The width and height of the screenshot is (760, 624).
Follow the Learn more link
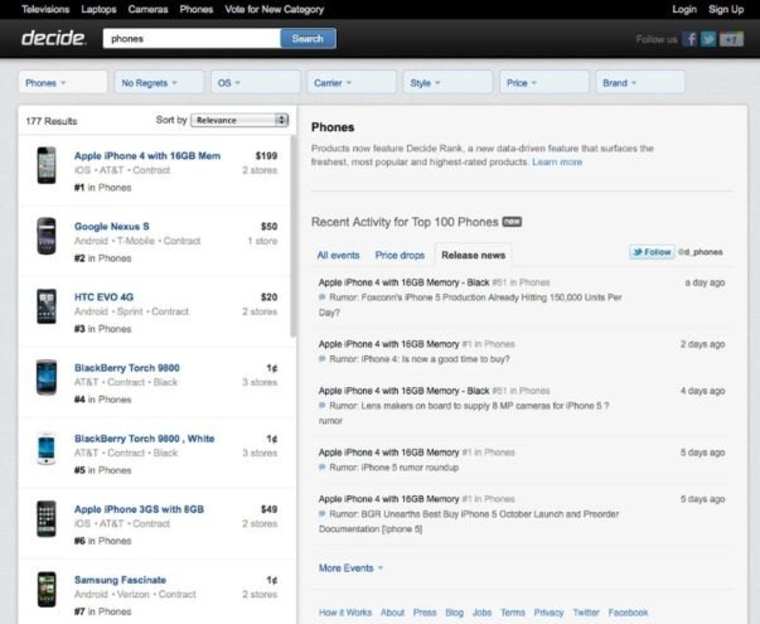(x=557, y=162)
